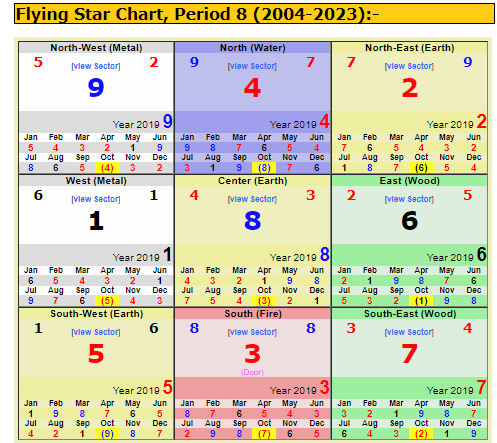Screen dimensions: 497x443
Task: Click the South-East (Wood) header
Action: (x=410, y=314)
